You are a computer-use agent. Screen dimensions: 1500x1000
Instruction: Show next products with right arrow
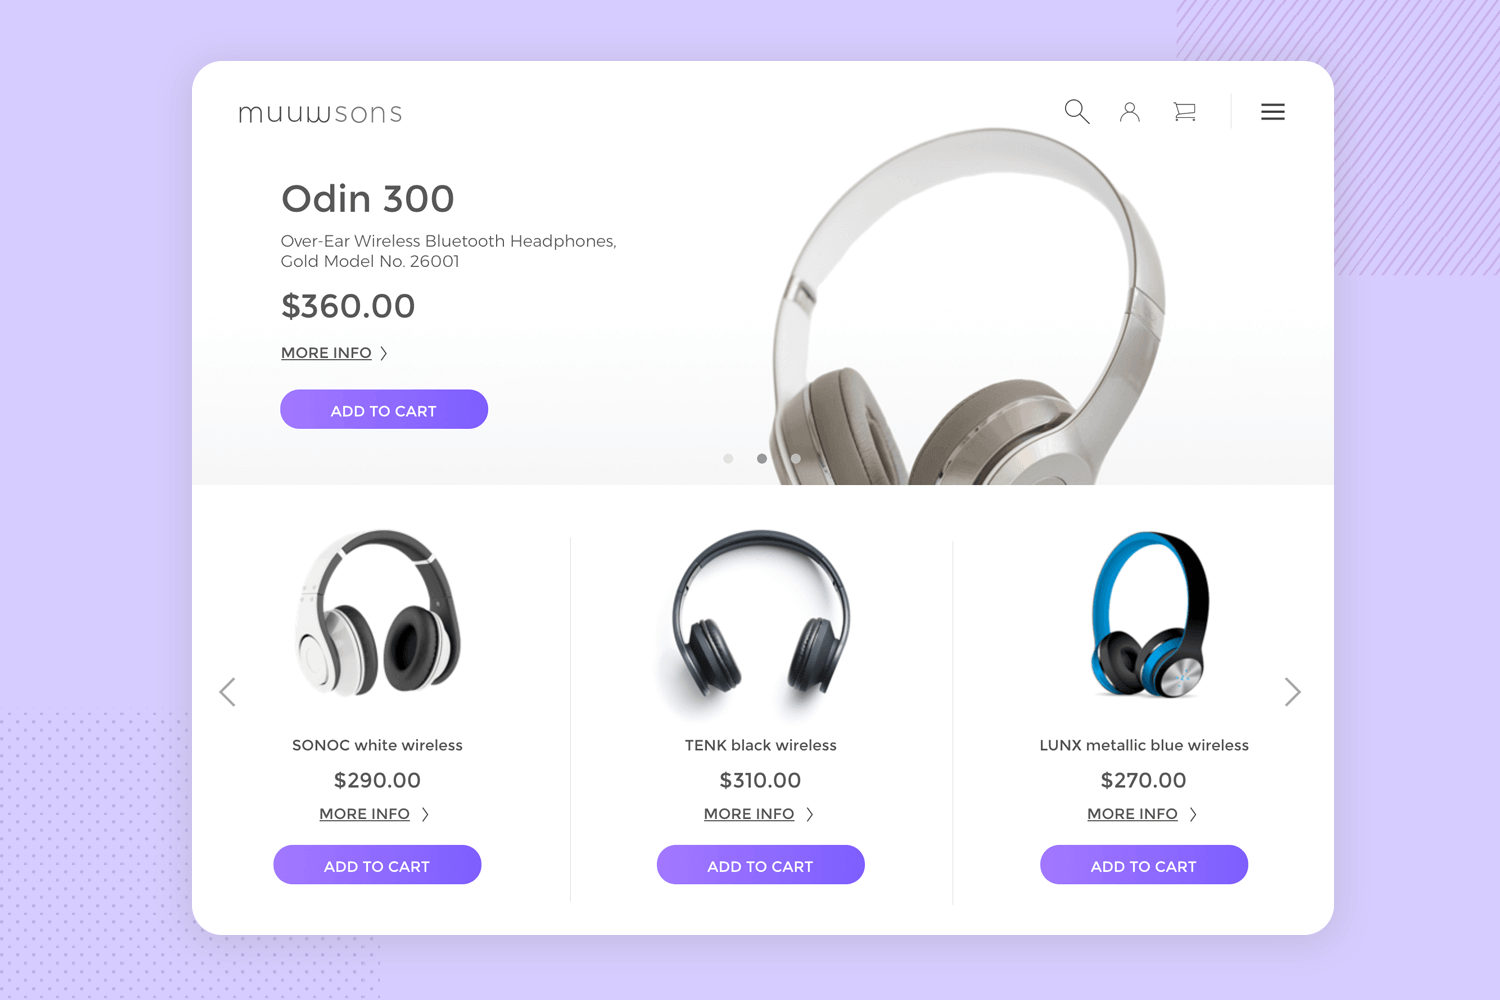[1292, 692]
